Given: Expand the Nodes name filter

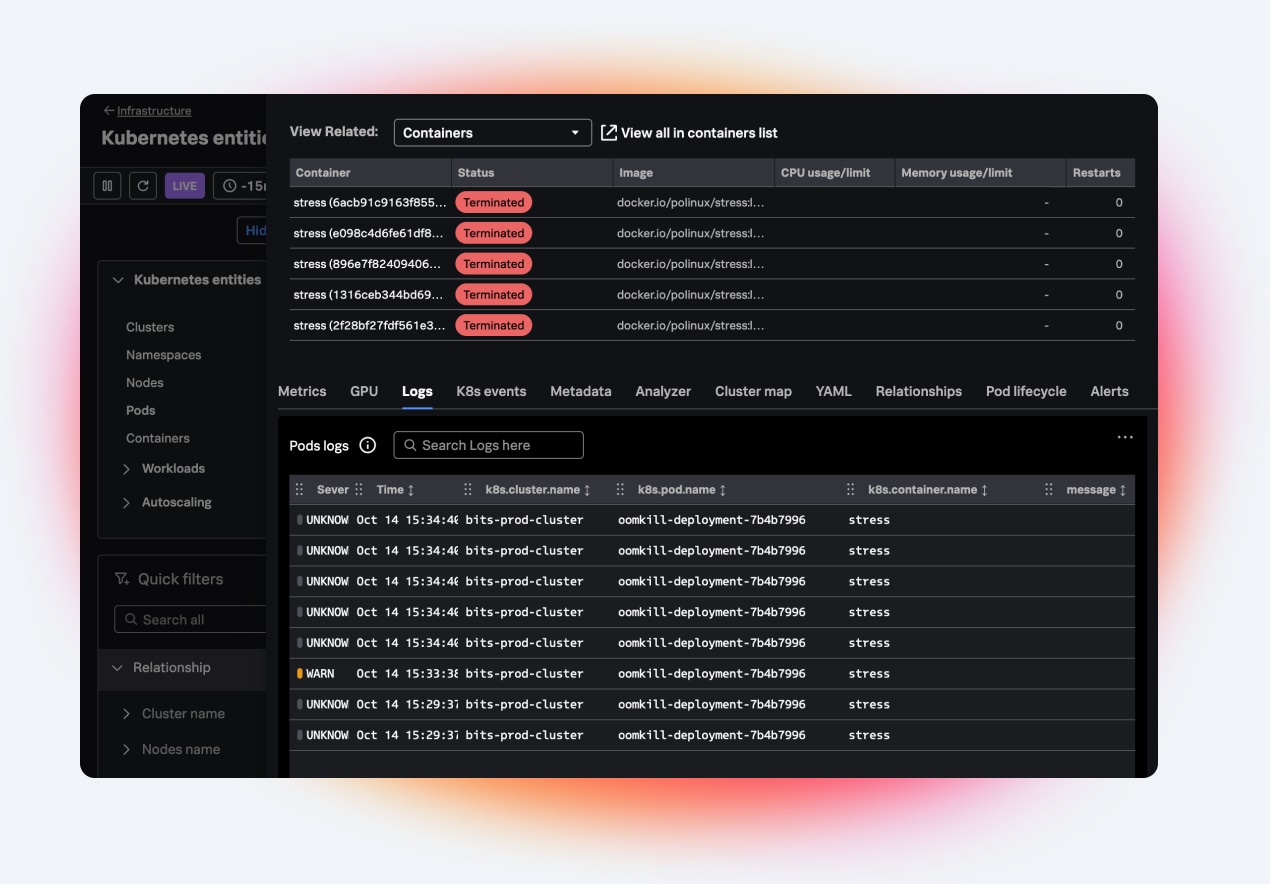Looking at the screenshot, I should [127, 750].
